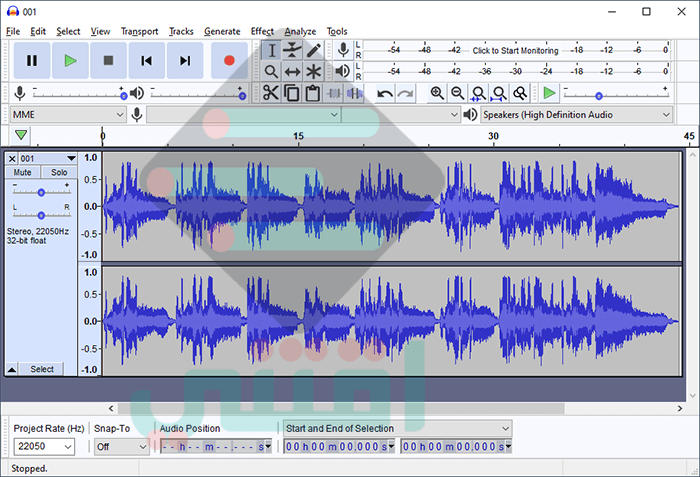Click Fit selection to width icon
The image size is (700, 477).
point(478,93)
